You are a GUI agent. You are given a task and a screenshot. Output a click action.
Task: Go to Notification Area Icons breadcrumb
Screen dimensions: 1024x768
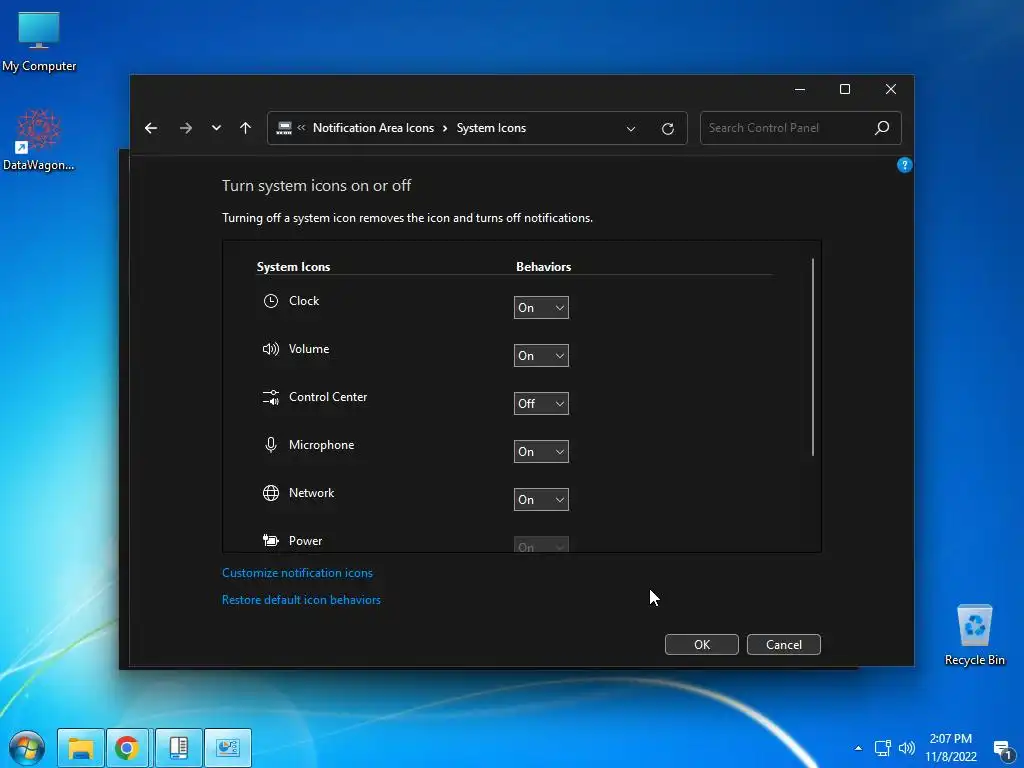(374, 128)
